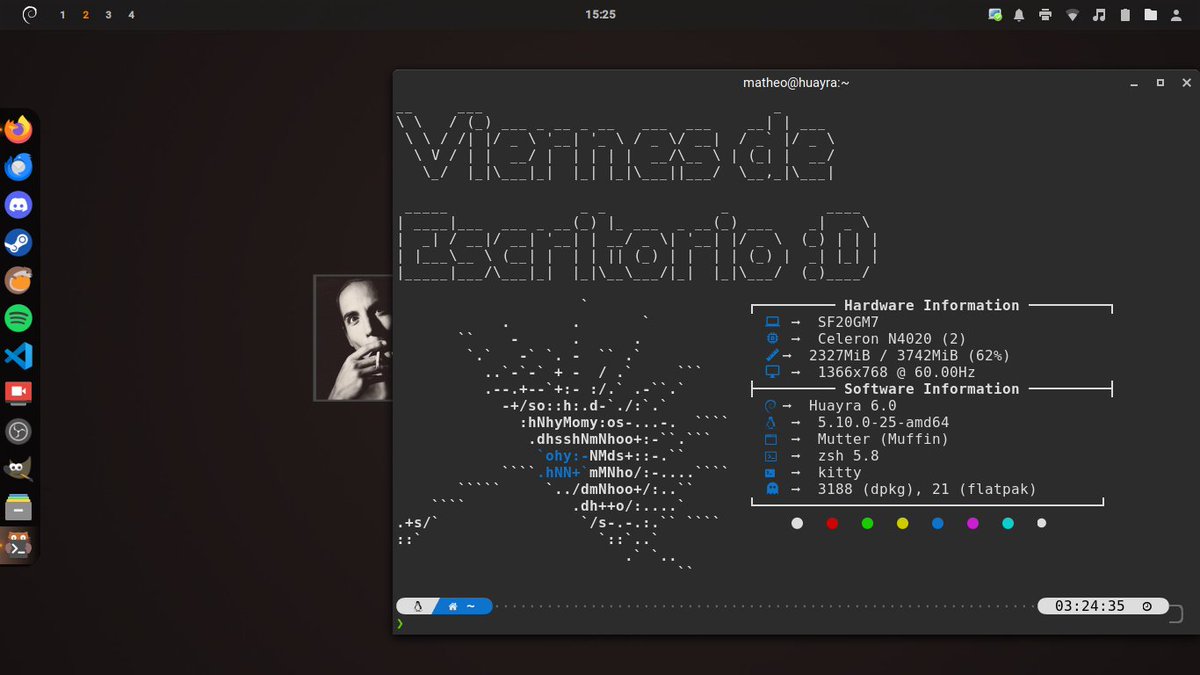Open GIMP from the dock
The width and height of the screenshot is (1200, 675).
click(x=18, y=469)
